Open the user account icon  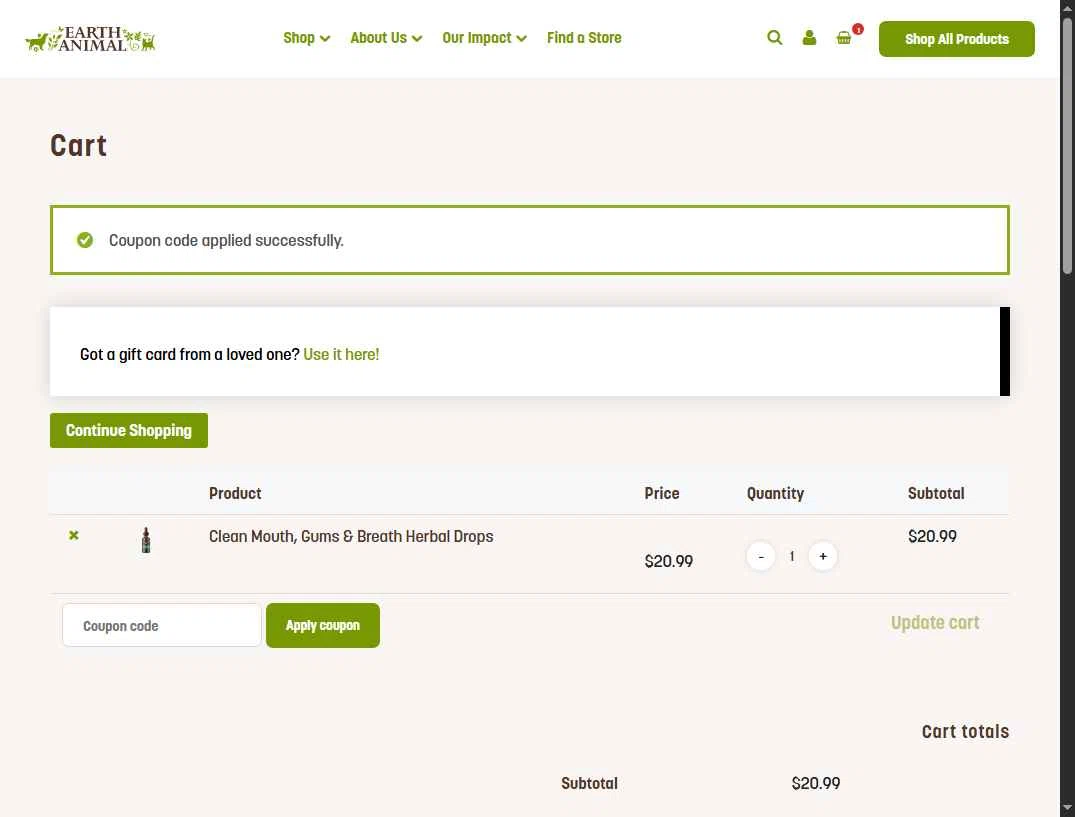click(809, 38)
